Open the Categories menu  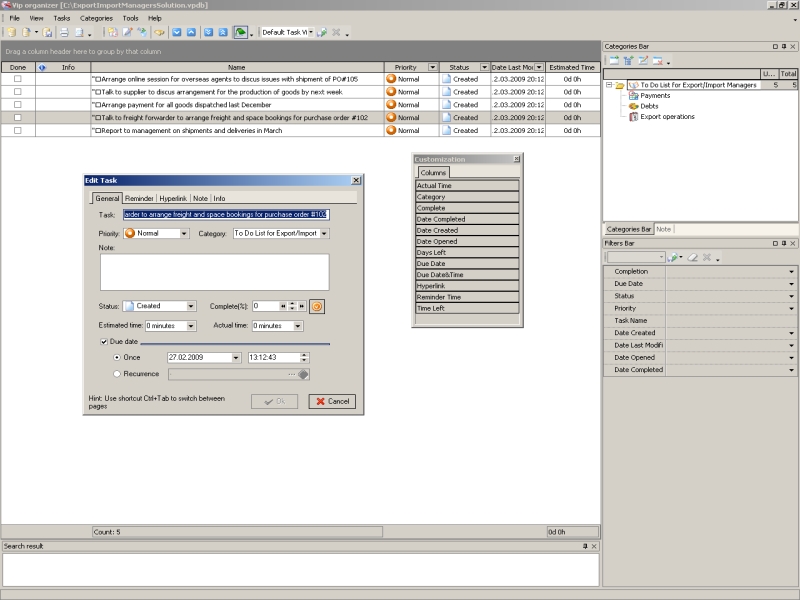tap(96, 18)
